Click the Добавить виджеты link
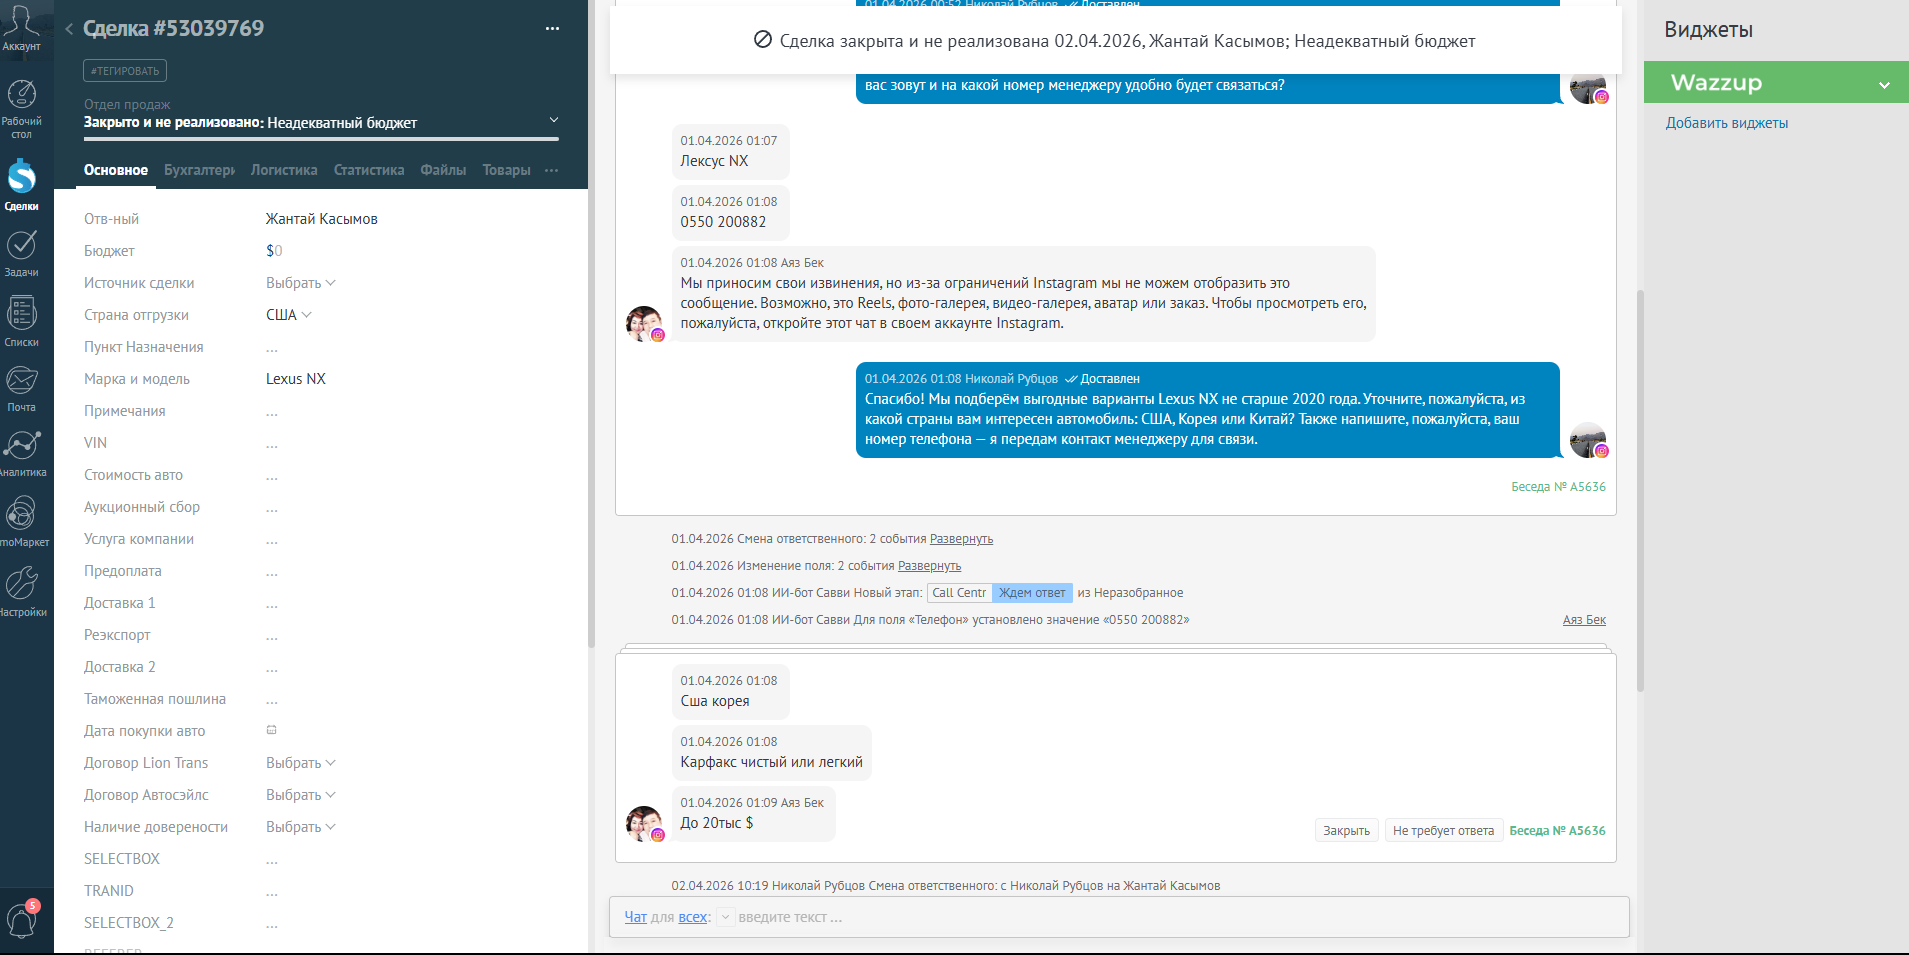1909x955 pixels. point(1726,123)
